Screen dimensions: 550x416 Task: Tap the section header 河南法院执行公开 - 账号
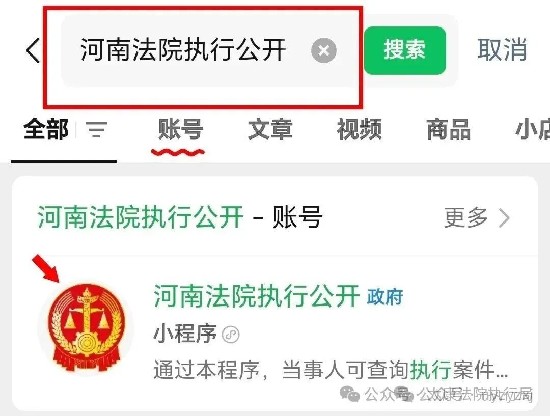[180, 217]
